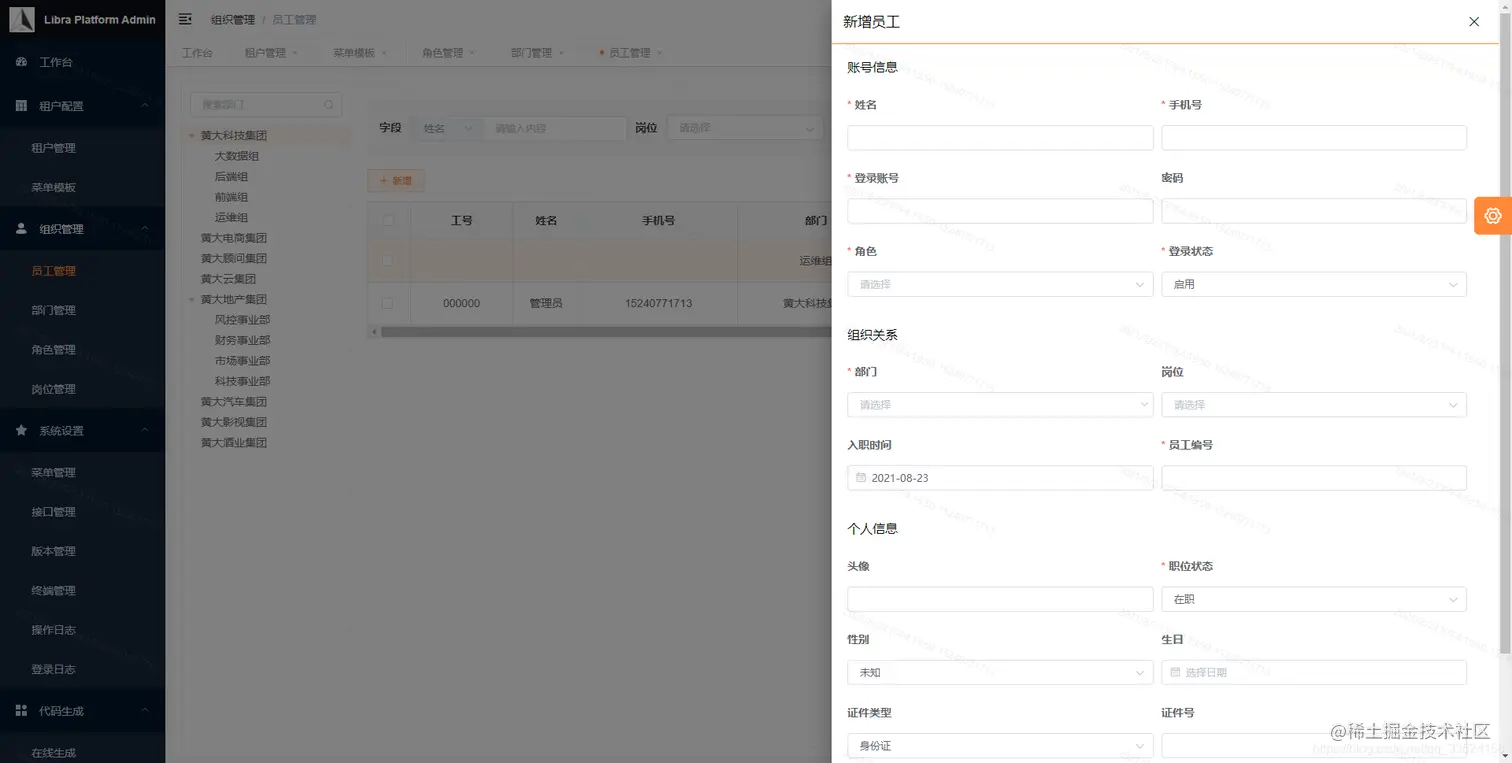Toggle the select-all checkbox in employee table

tap(389, 219)
